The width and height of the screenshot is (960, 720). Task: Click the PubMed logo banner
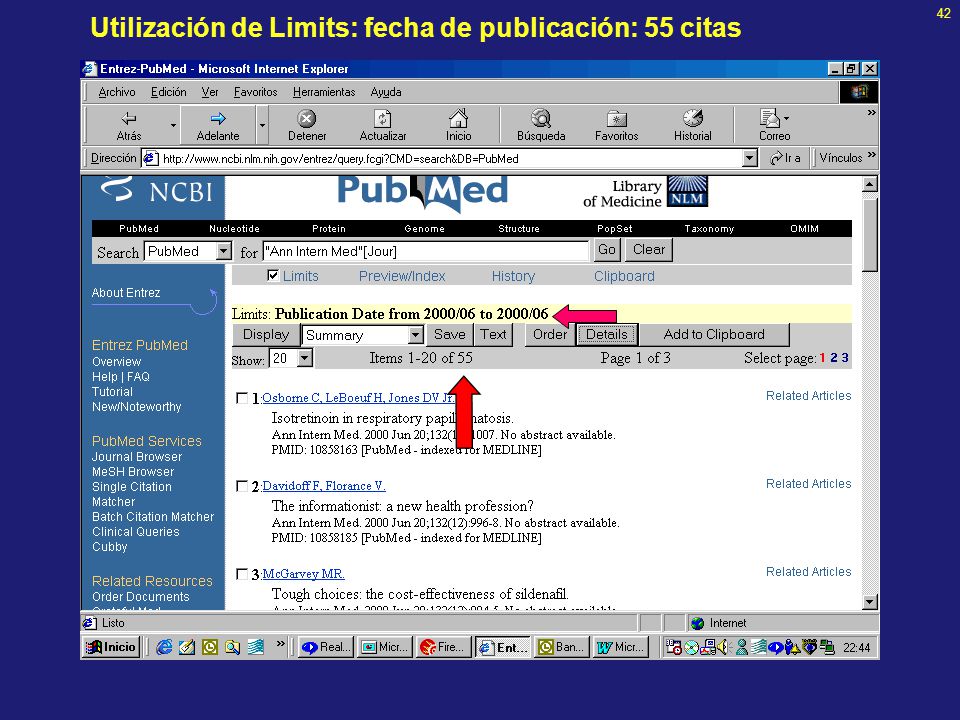coord(422,192)
